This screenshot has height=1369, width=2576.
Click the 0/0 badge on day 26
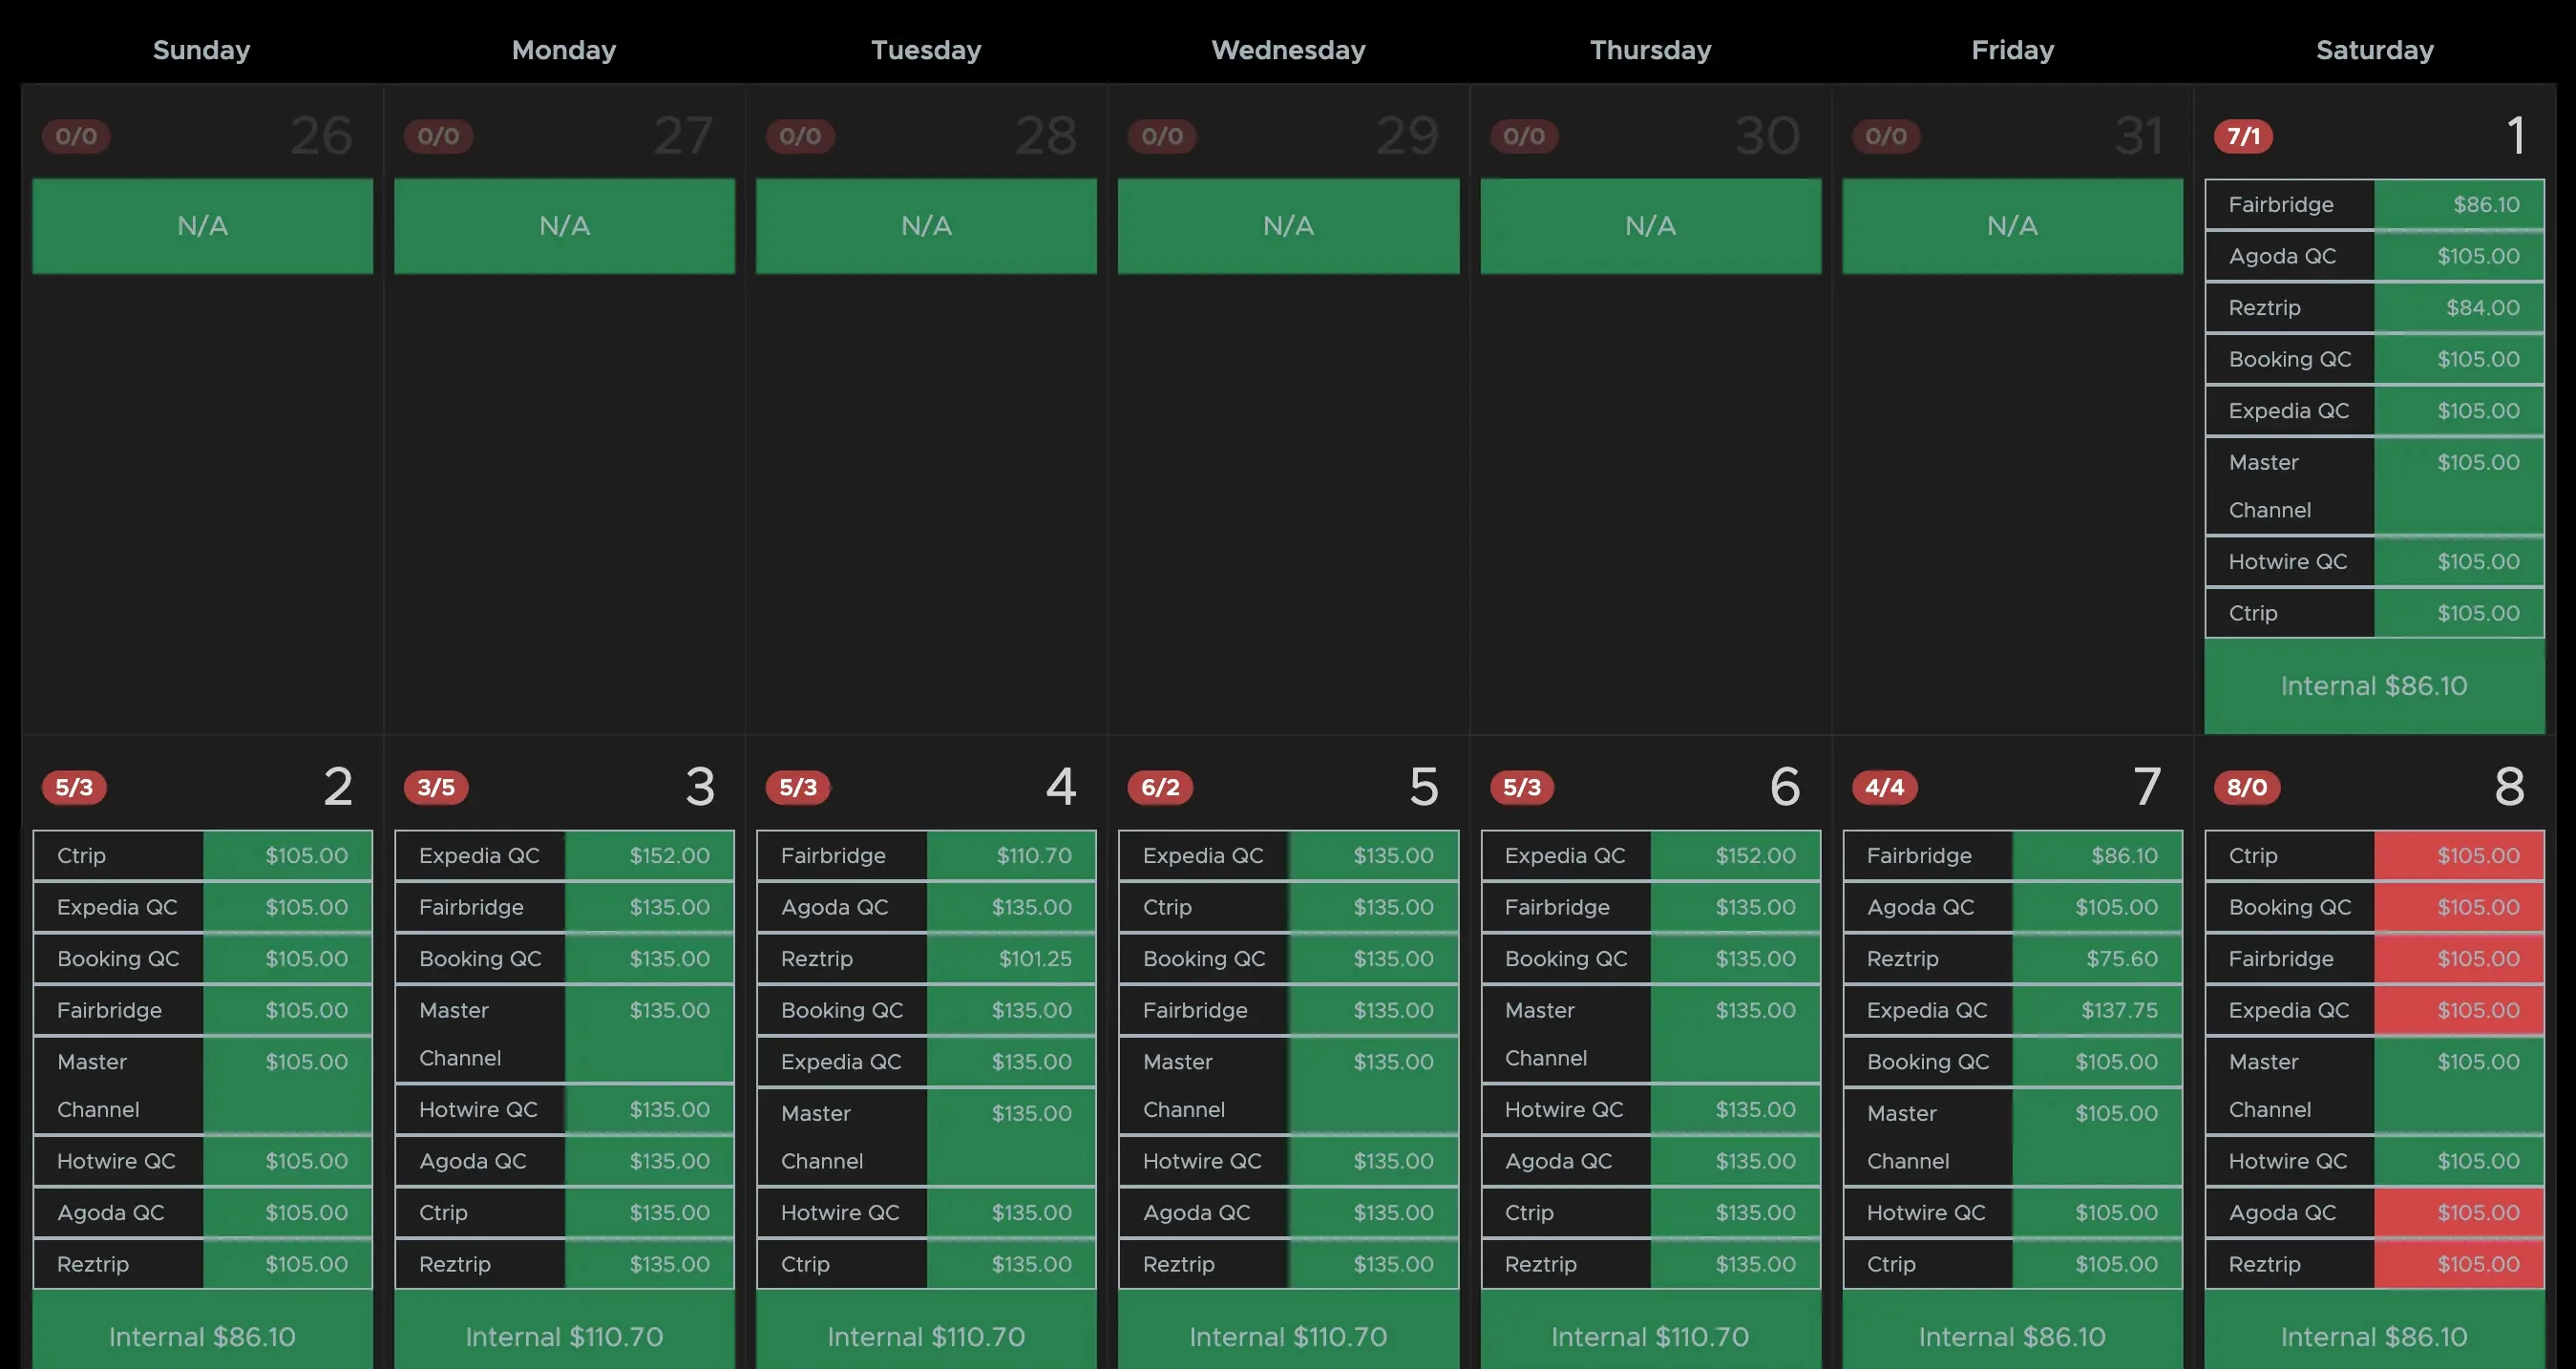pyautogui.click(x=76, y=136)
